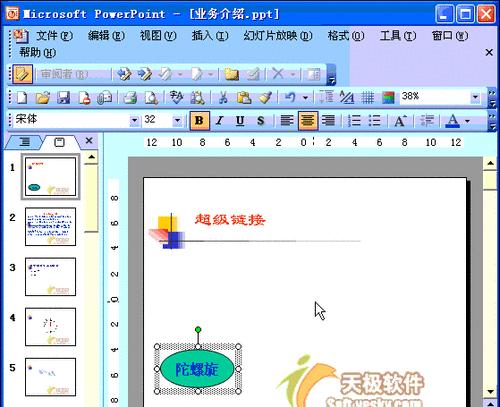Click the Print icon in toolbar
This screenshot has width=500, height=407.
[x=130, y=98]
